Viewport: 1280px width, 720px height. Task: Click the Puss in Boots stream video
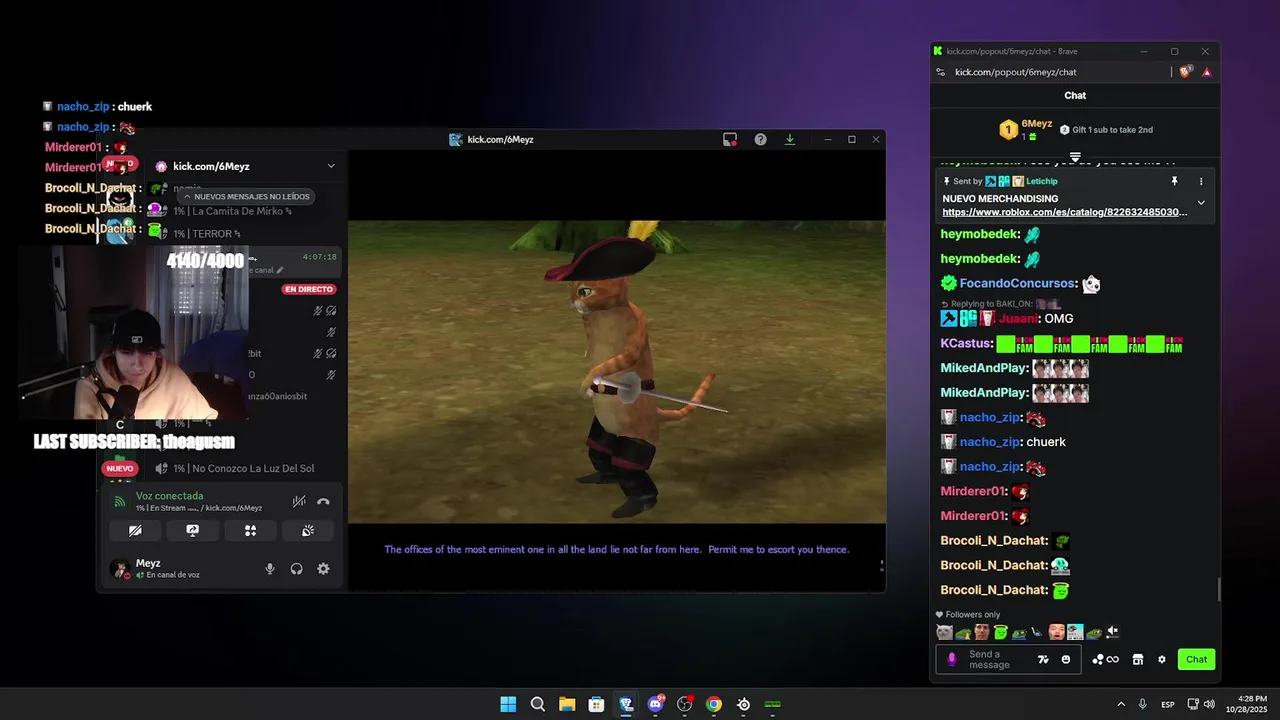click(x=616, y=372)
